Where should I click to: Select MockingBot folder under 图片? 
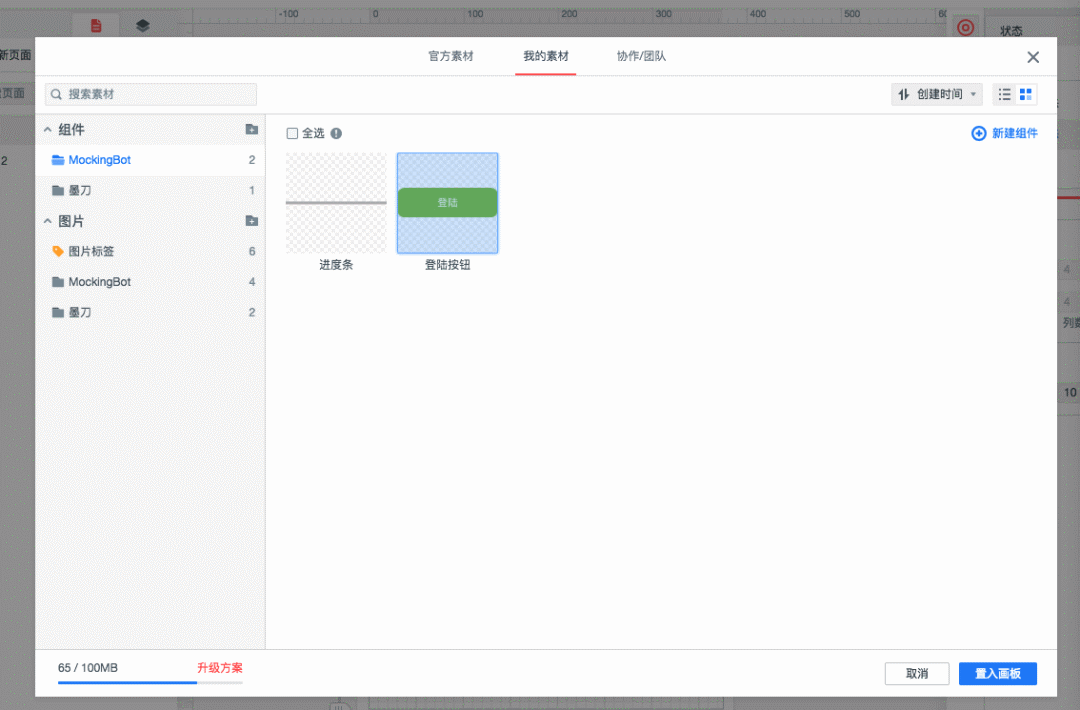(x=150, y=282)
